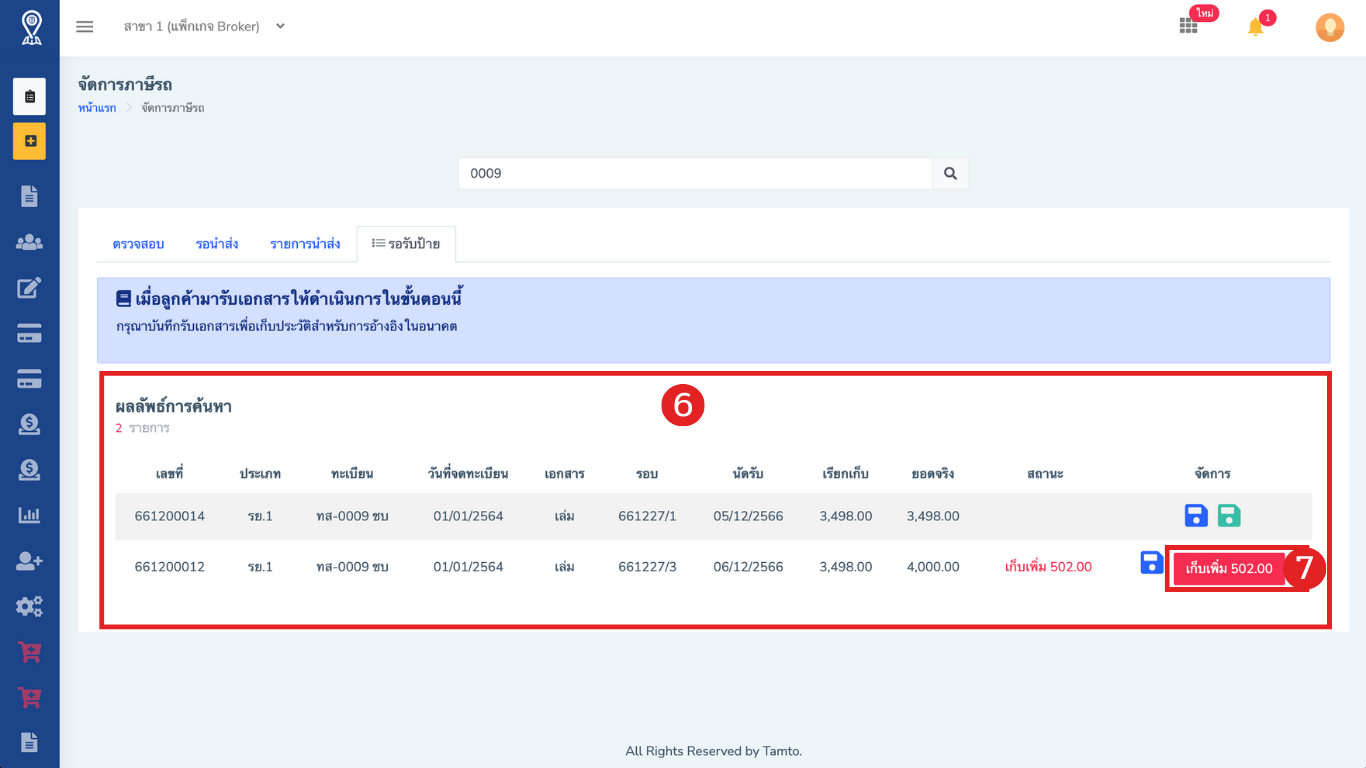Click the magnifier search button

pos(950,174)
